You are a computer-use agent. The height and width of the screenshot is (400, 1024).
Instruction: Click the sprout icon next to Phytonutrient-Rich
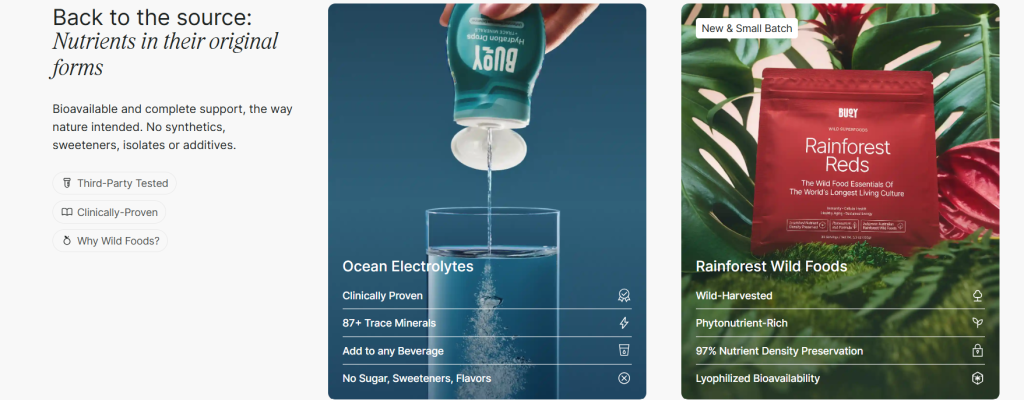click(977, 323)
